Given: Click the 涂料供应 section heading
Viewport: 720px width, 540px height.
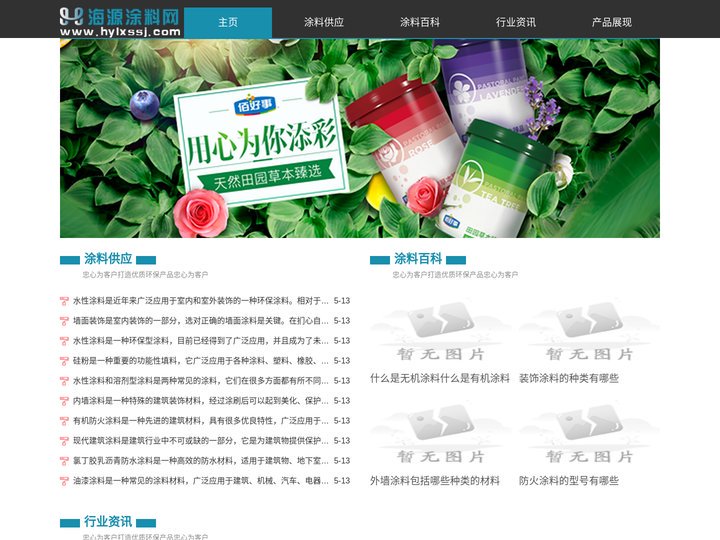Looking at the screenshot, I should coord(108,259).
